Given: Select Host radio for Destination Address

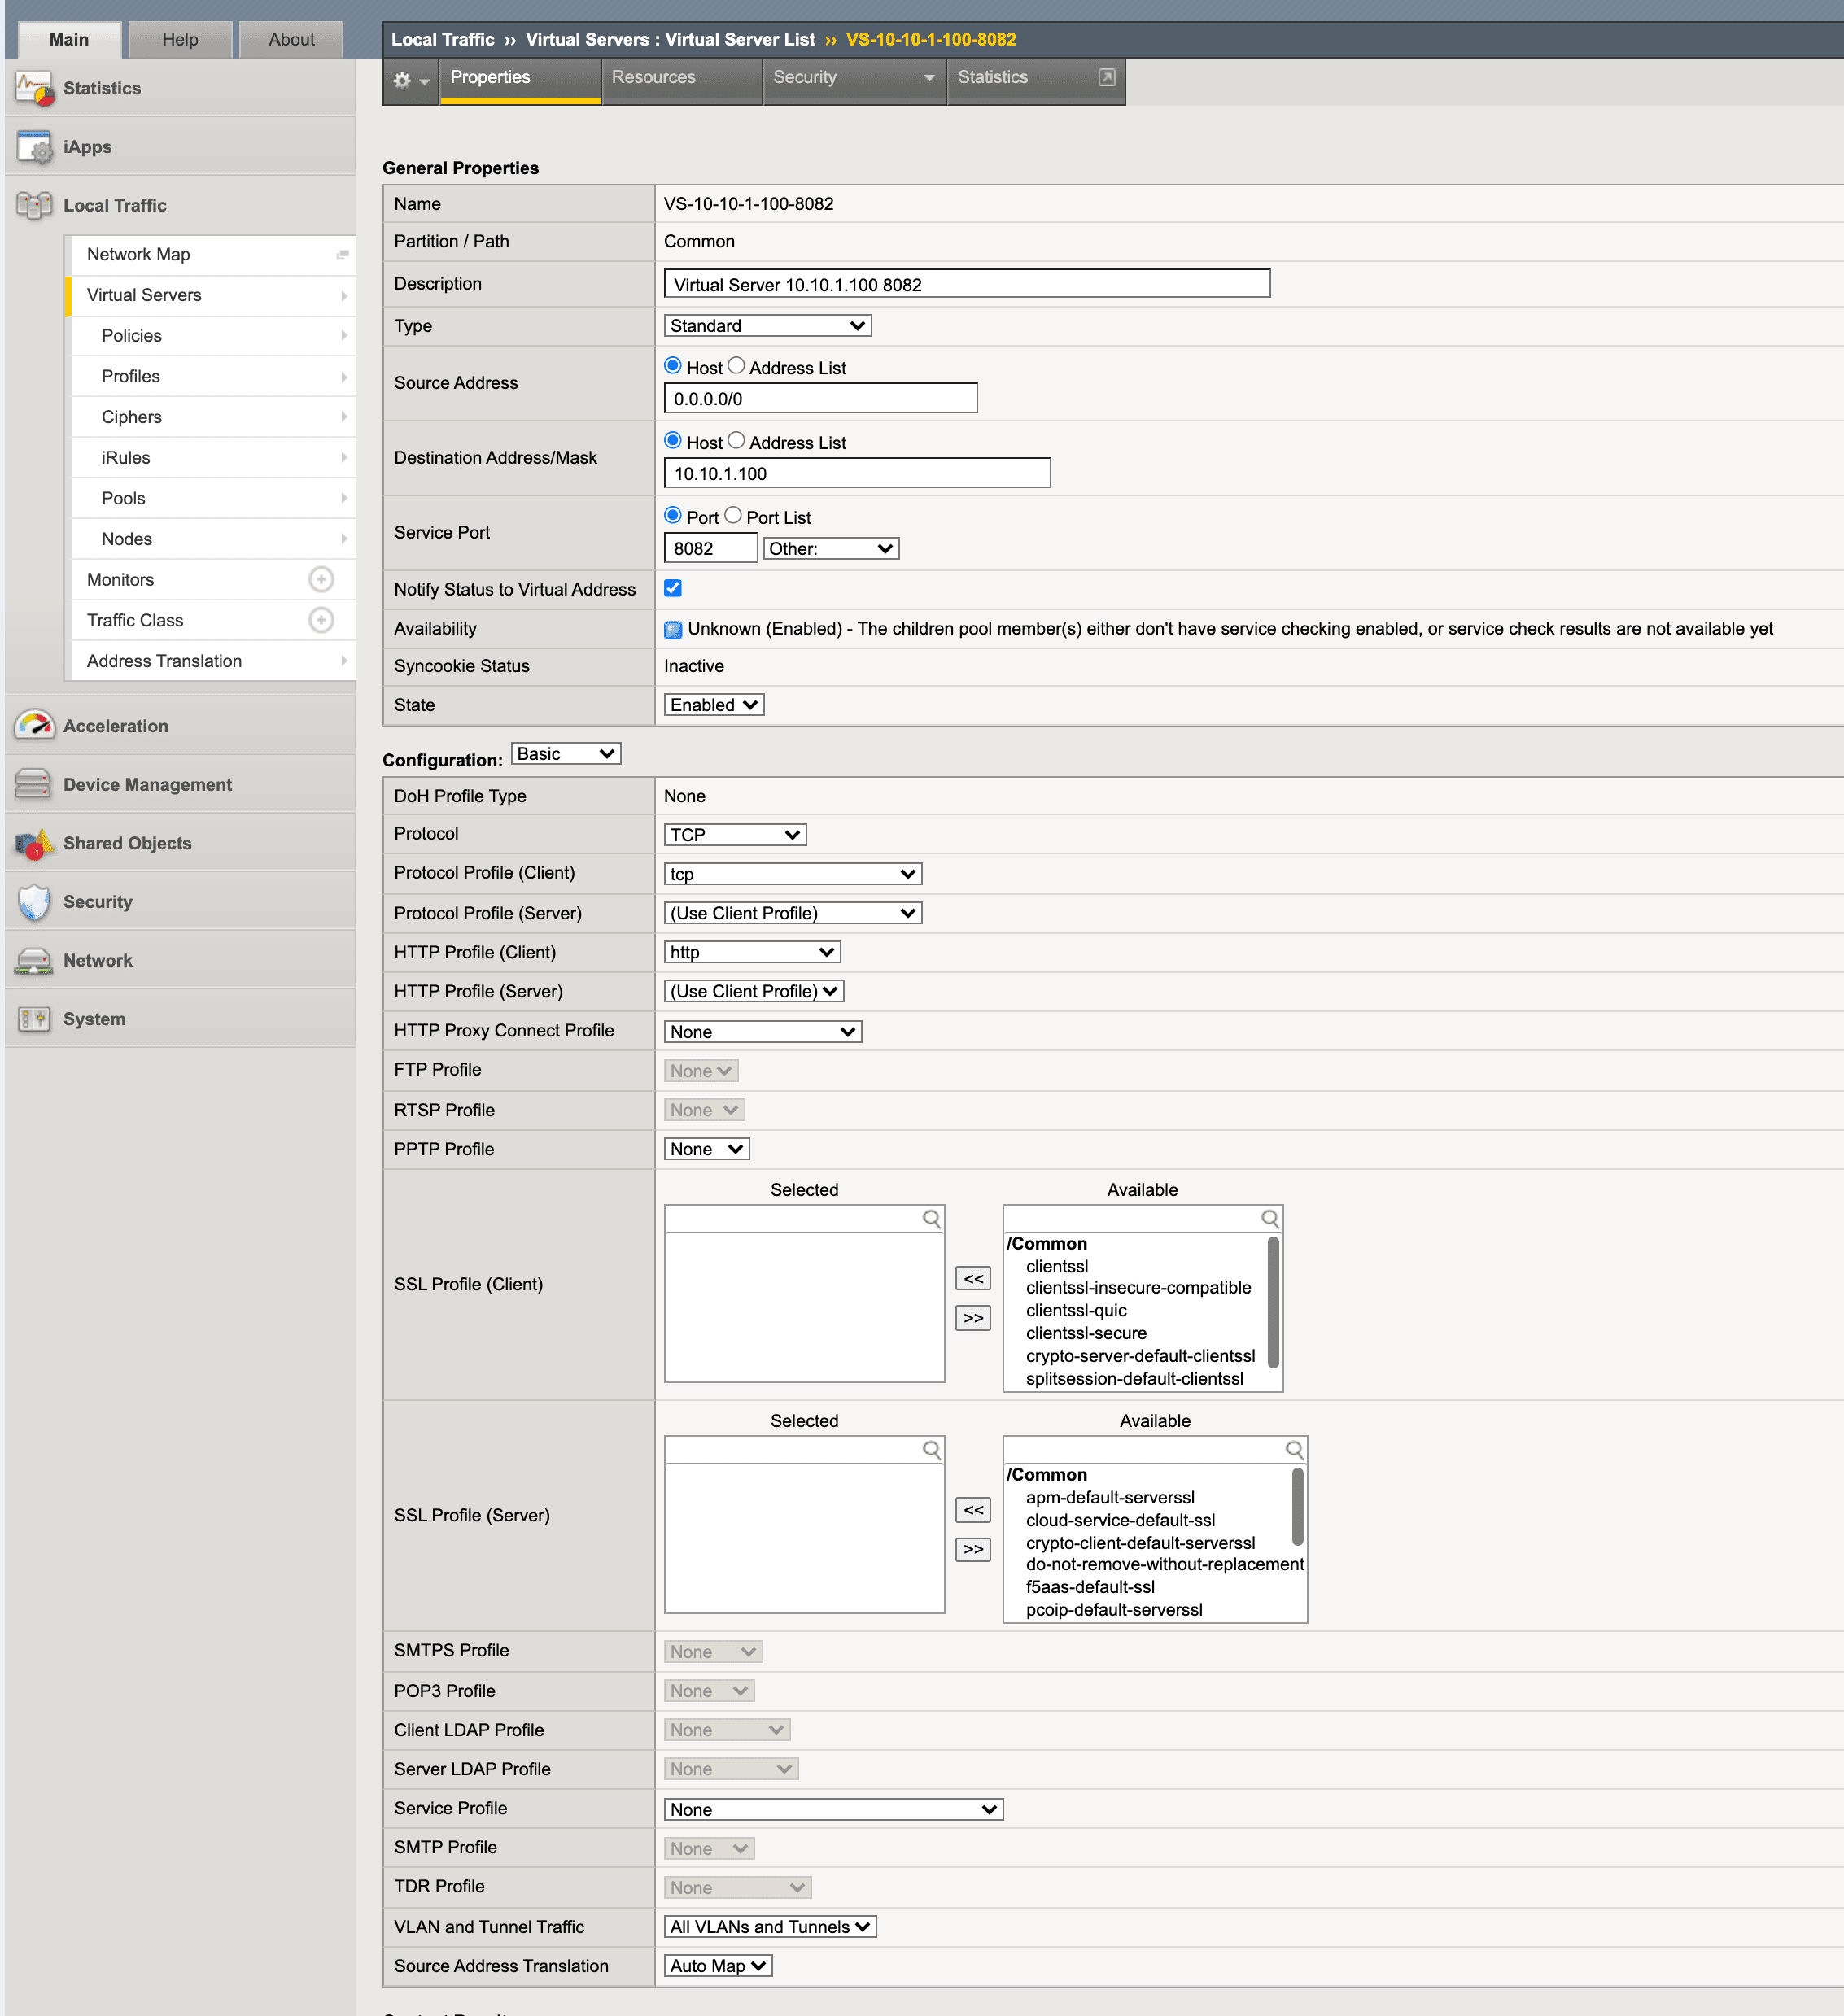Looking at the screenshot, I should point(673,441).
